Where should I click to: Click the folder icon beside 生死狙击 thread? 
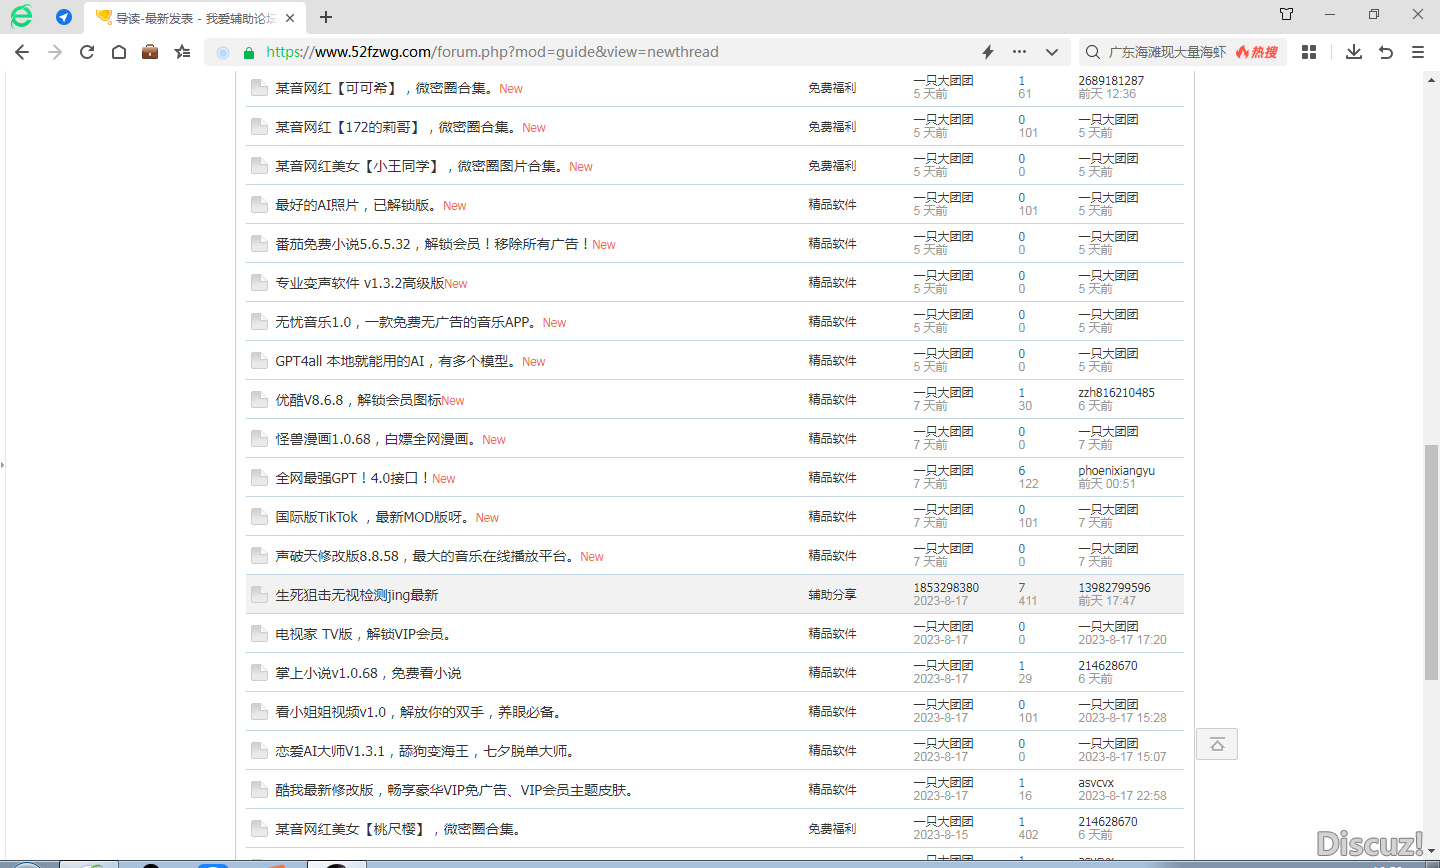259,595
